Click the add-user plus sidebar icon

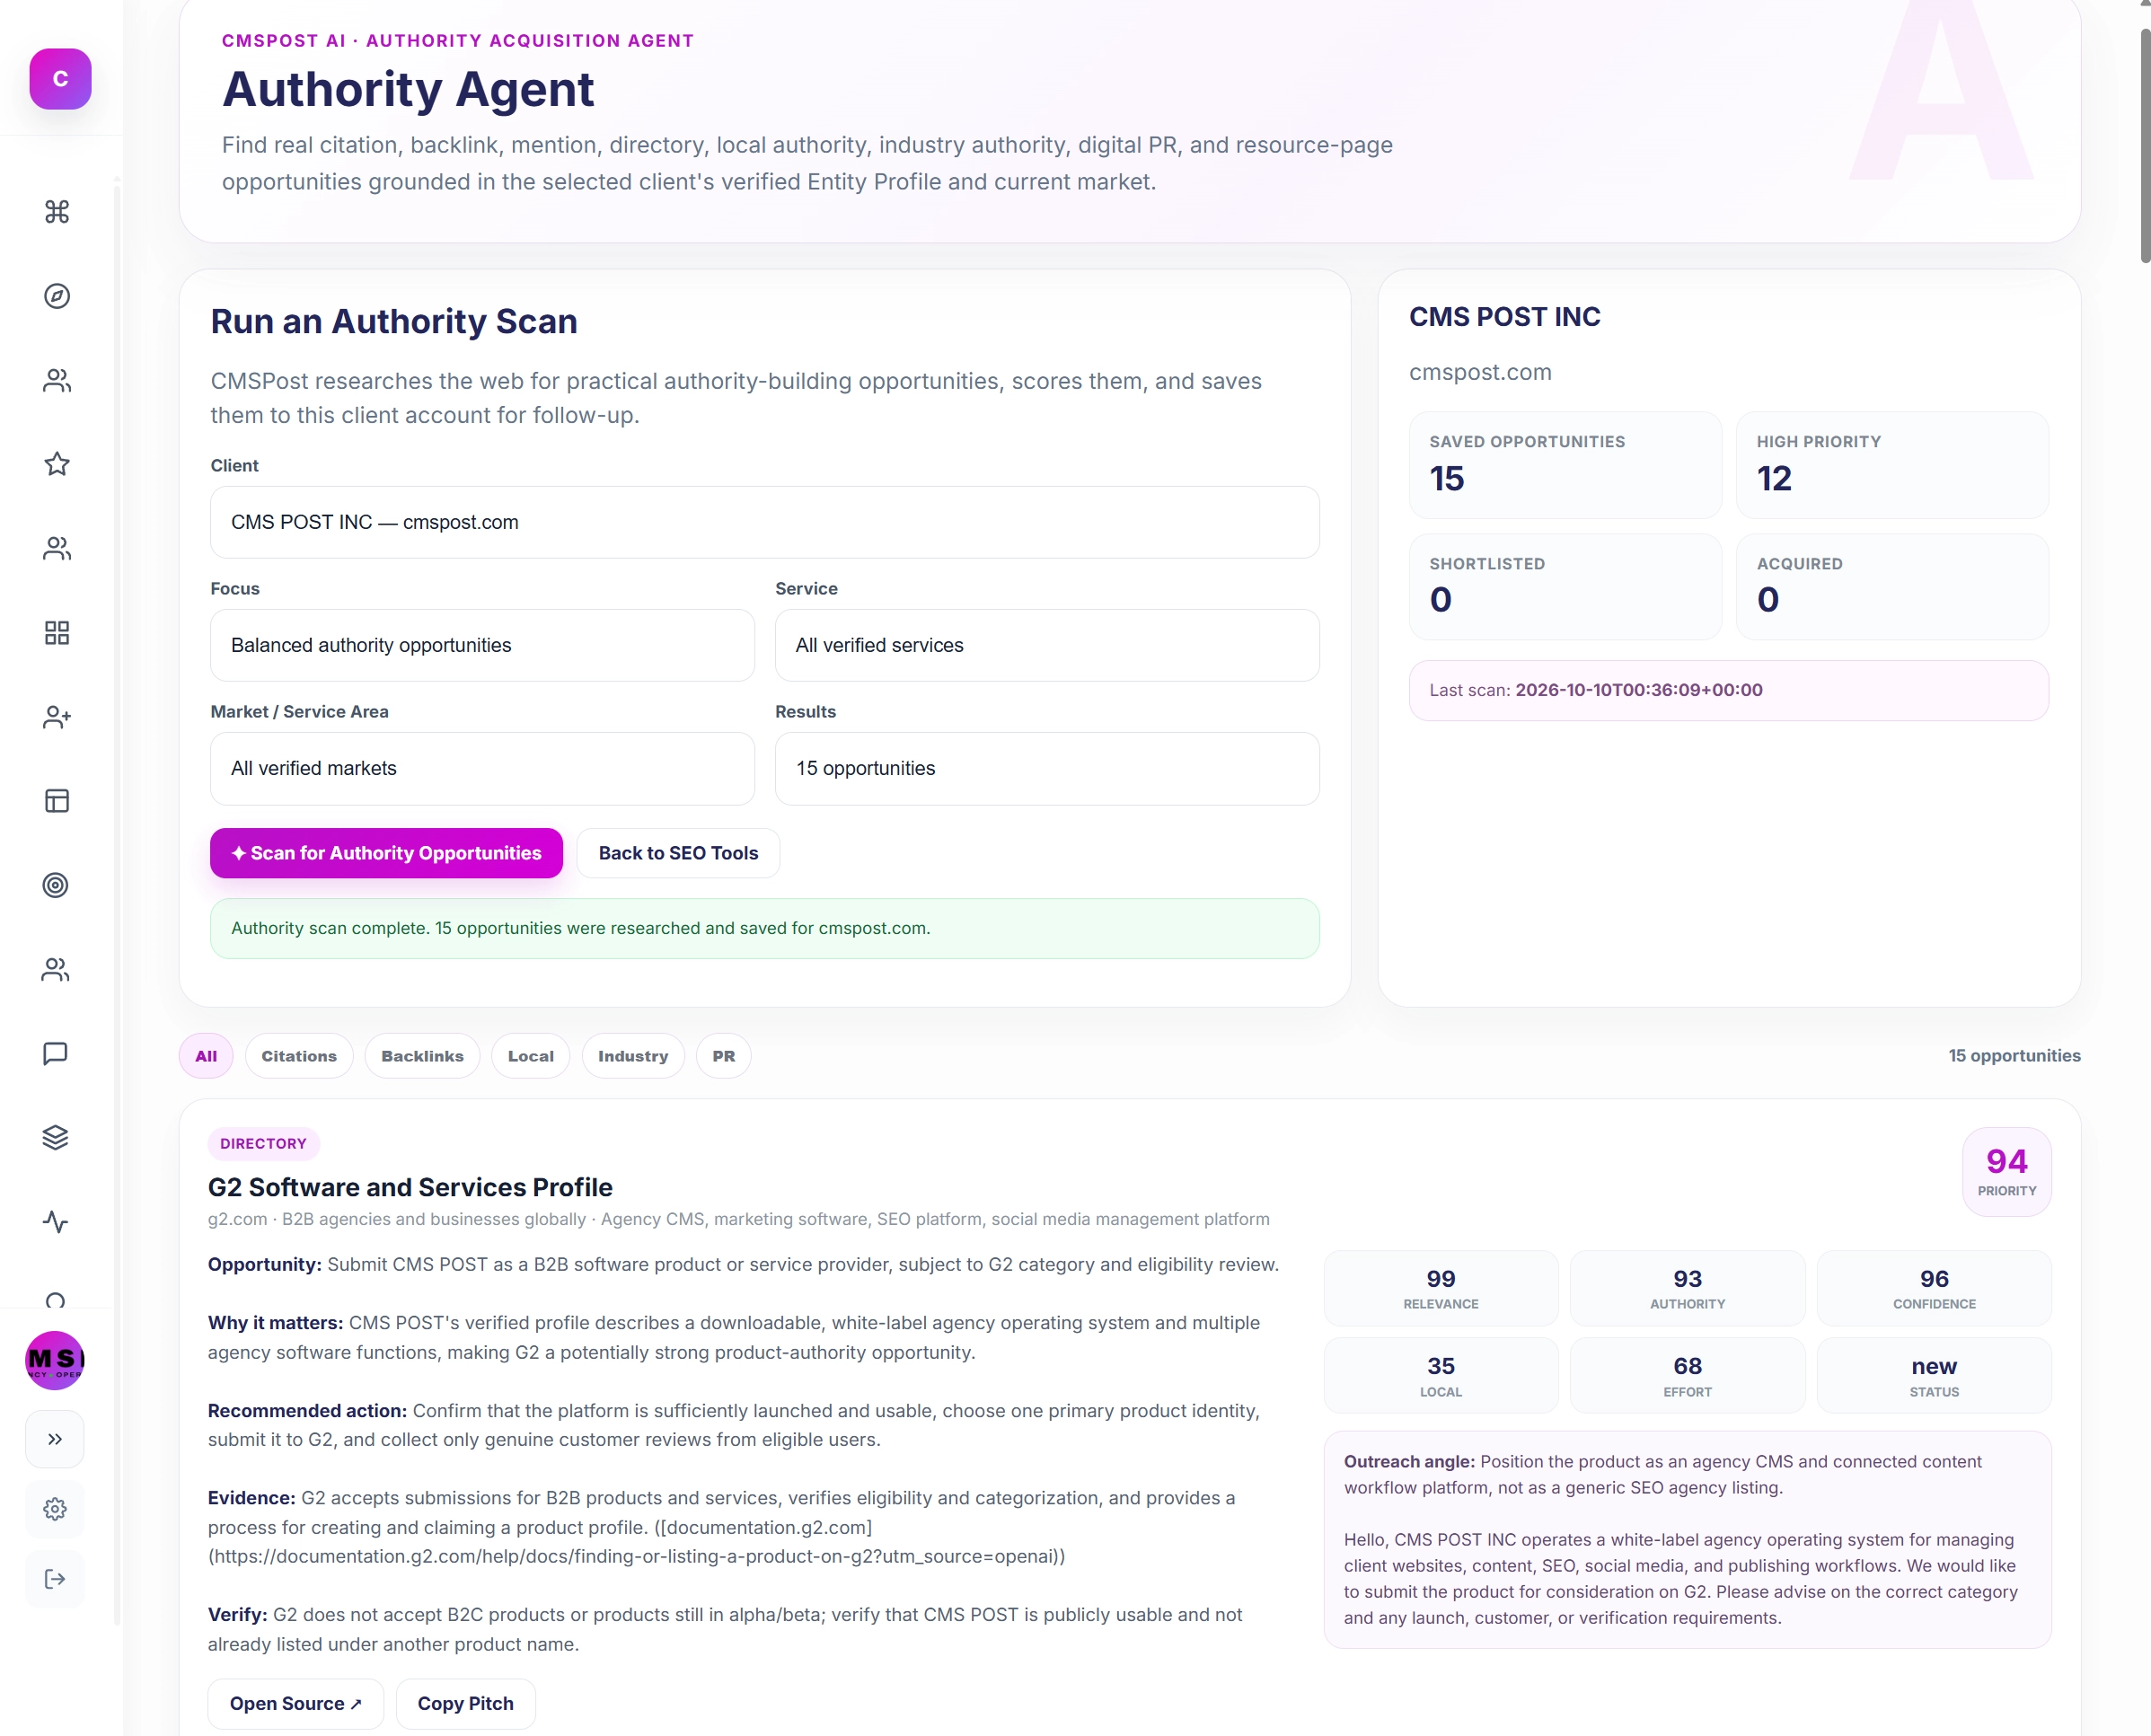click(57, 717)
